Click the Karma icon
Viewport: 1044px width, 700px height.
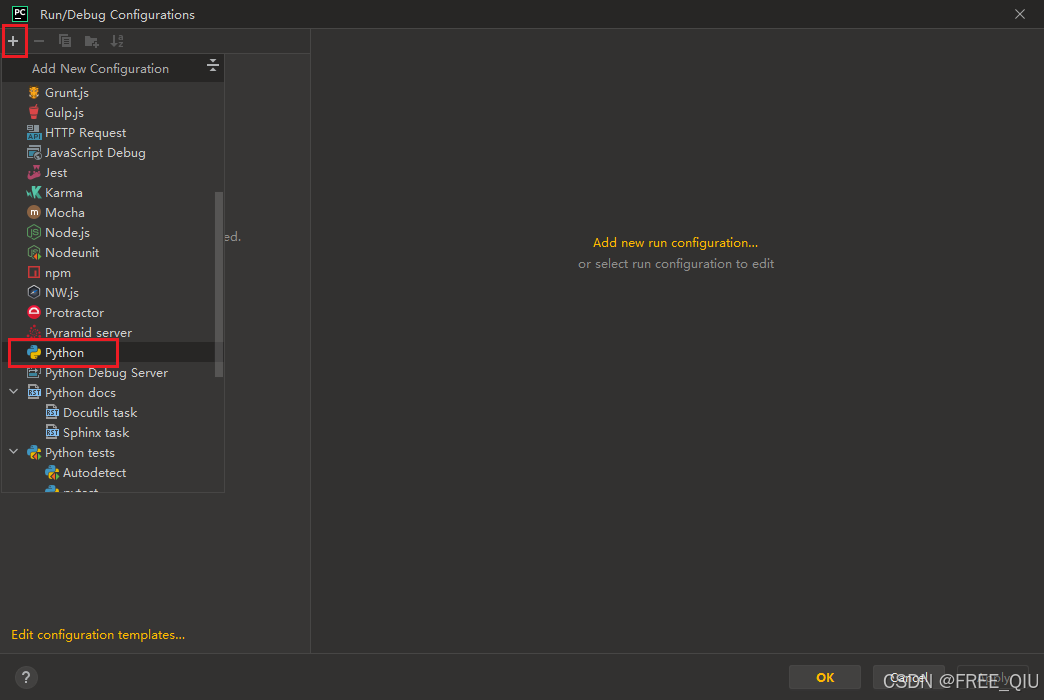tap(34, 192)
